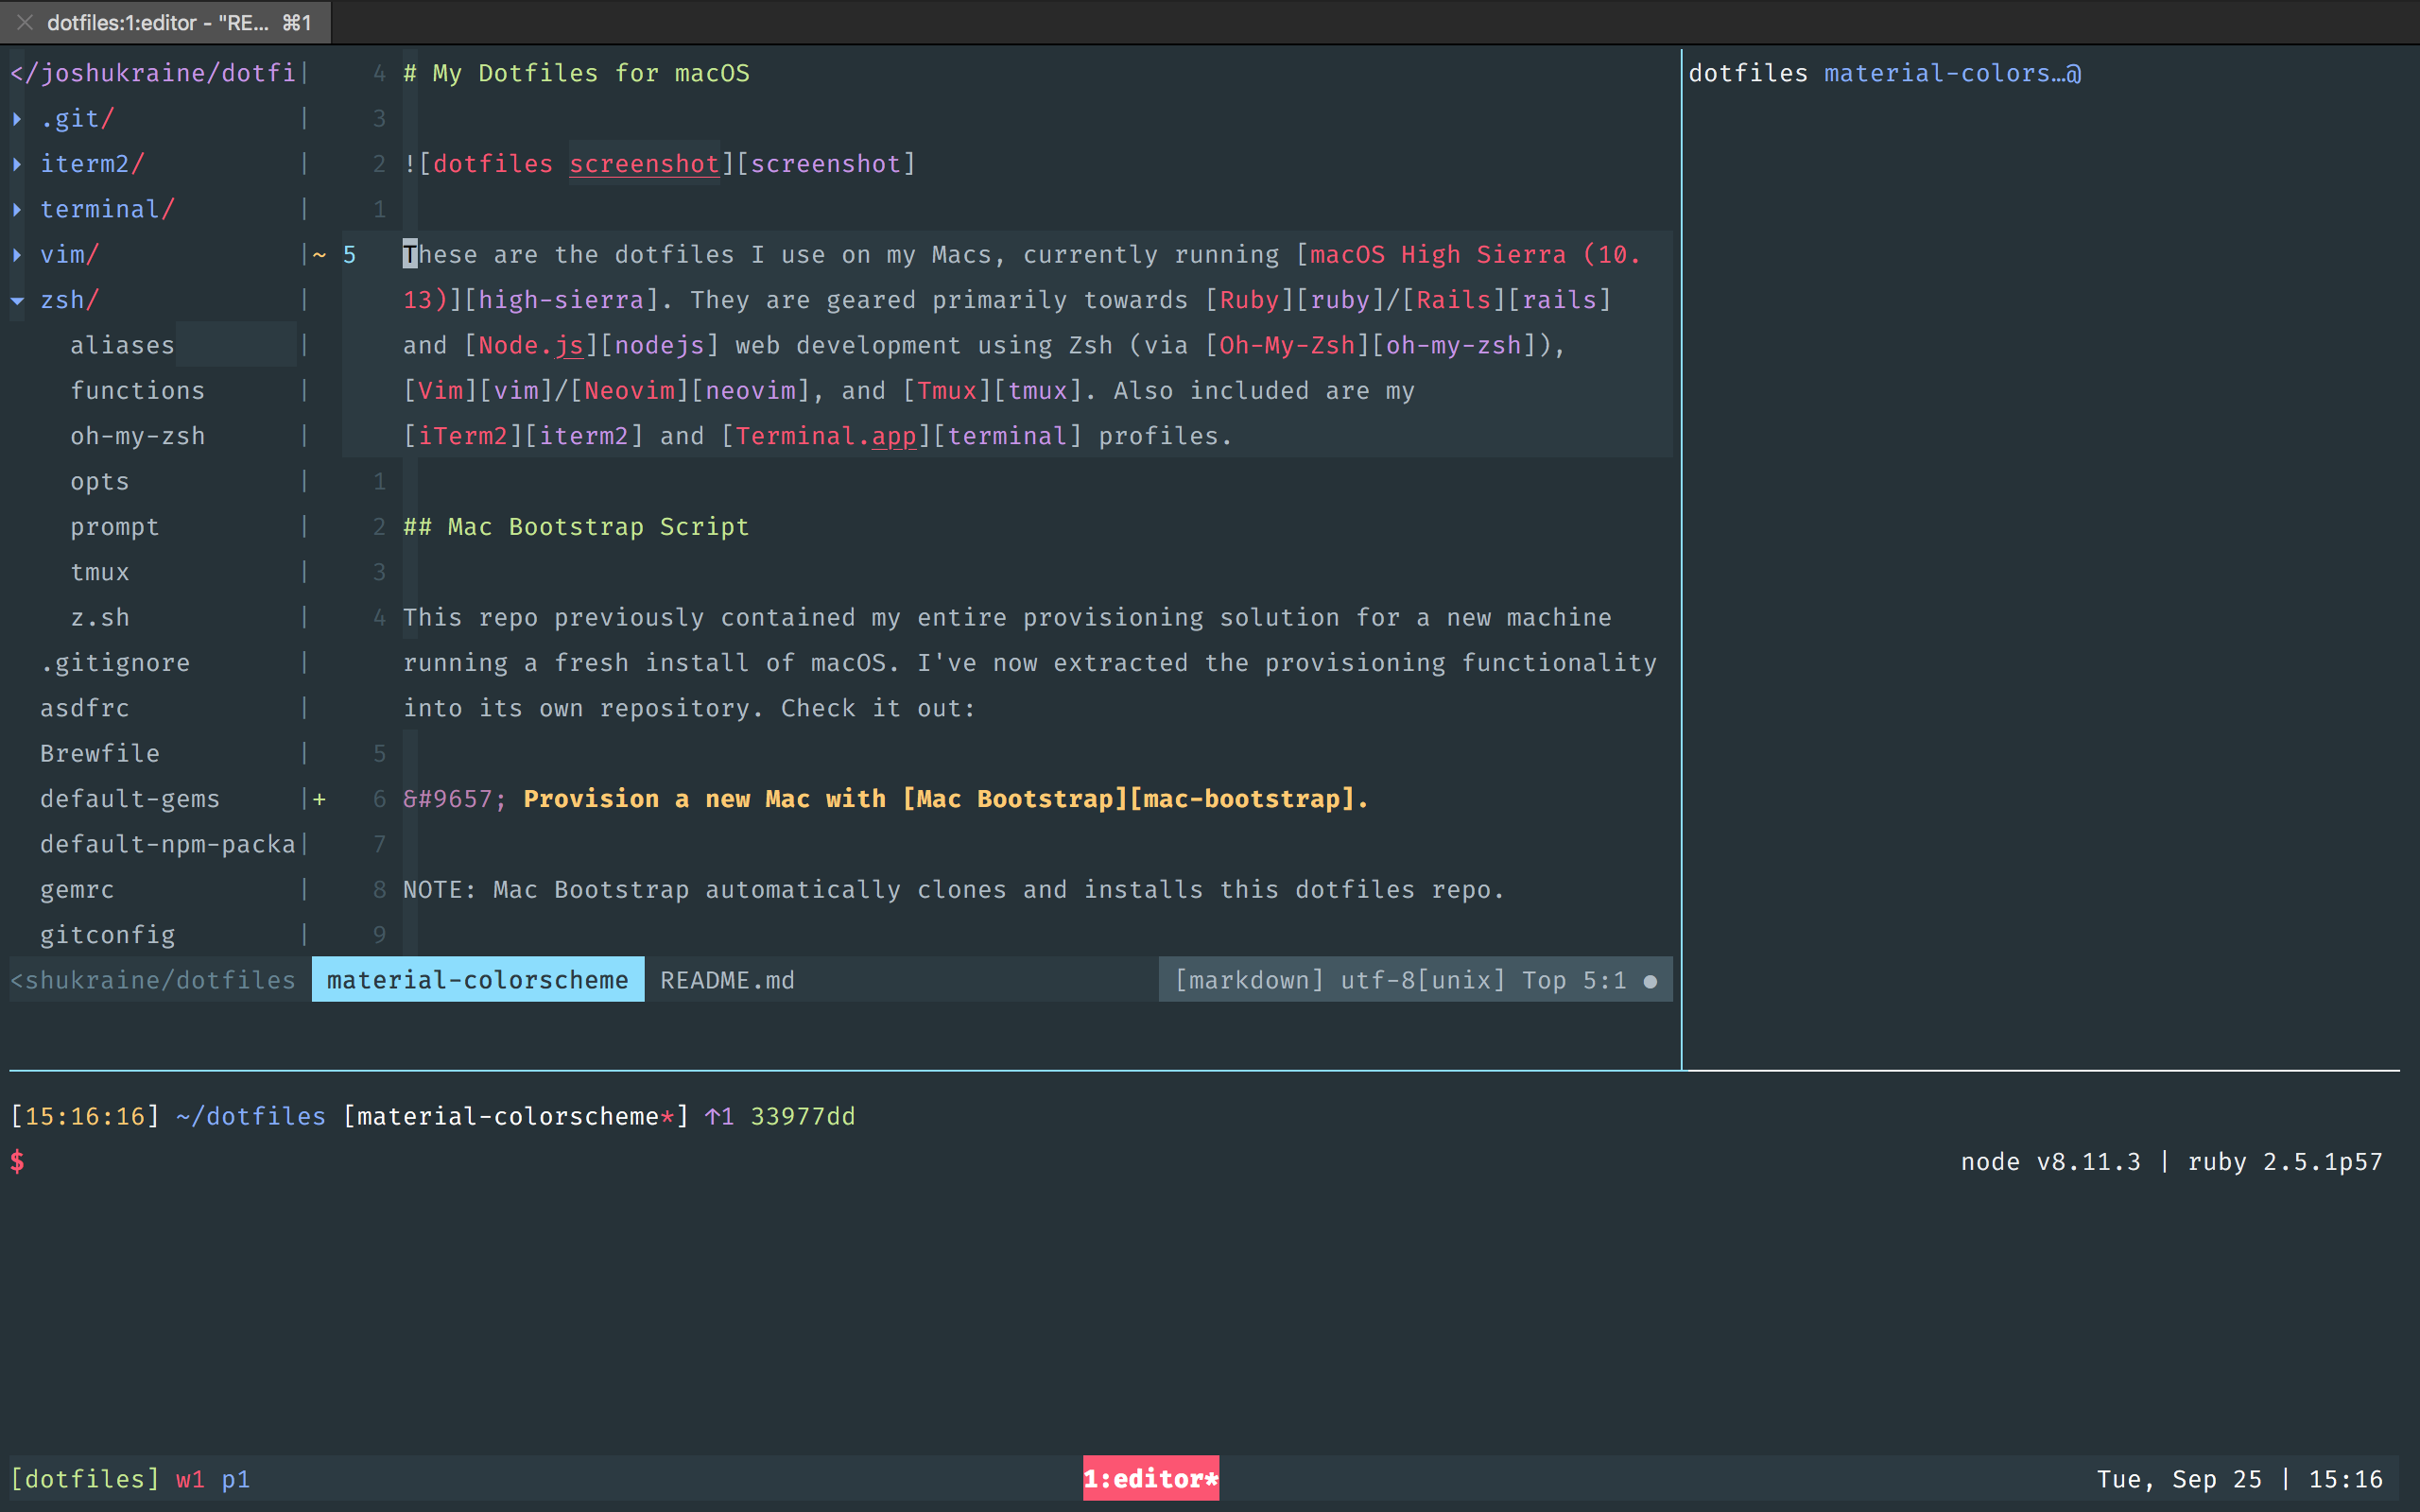Viewport: 2420px width, 1512px height.
Task: Open aliases file in tree
Action: (122, 345)
